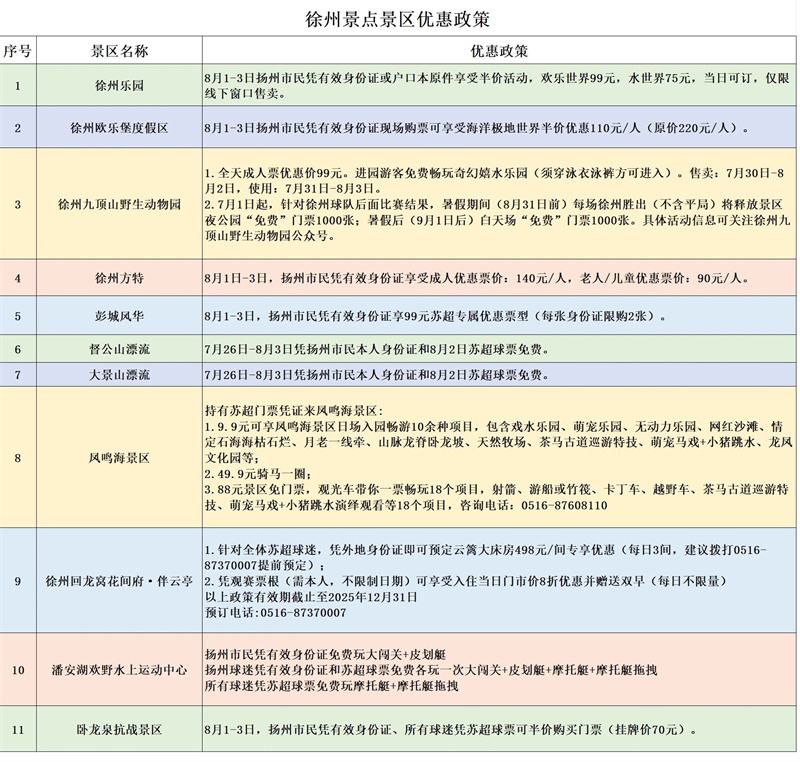This screenshot has width=800, height=762.
Task: Click the 徐州方特 name cell
Action: [x=119, y=277]
